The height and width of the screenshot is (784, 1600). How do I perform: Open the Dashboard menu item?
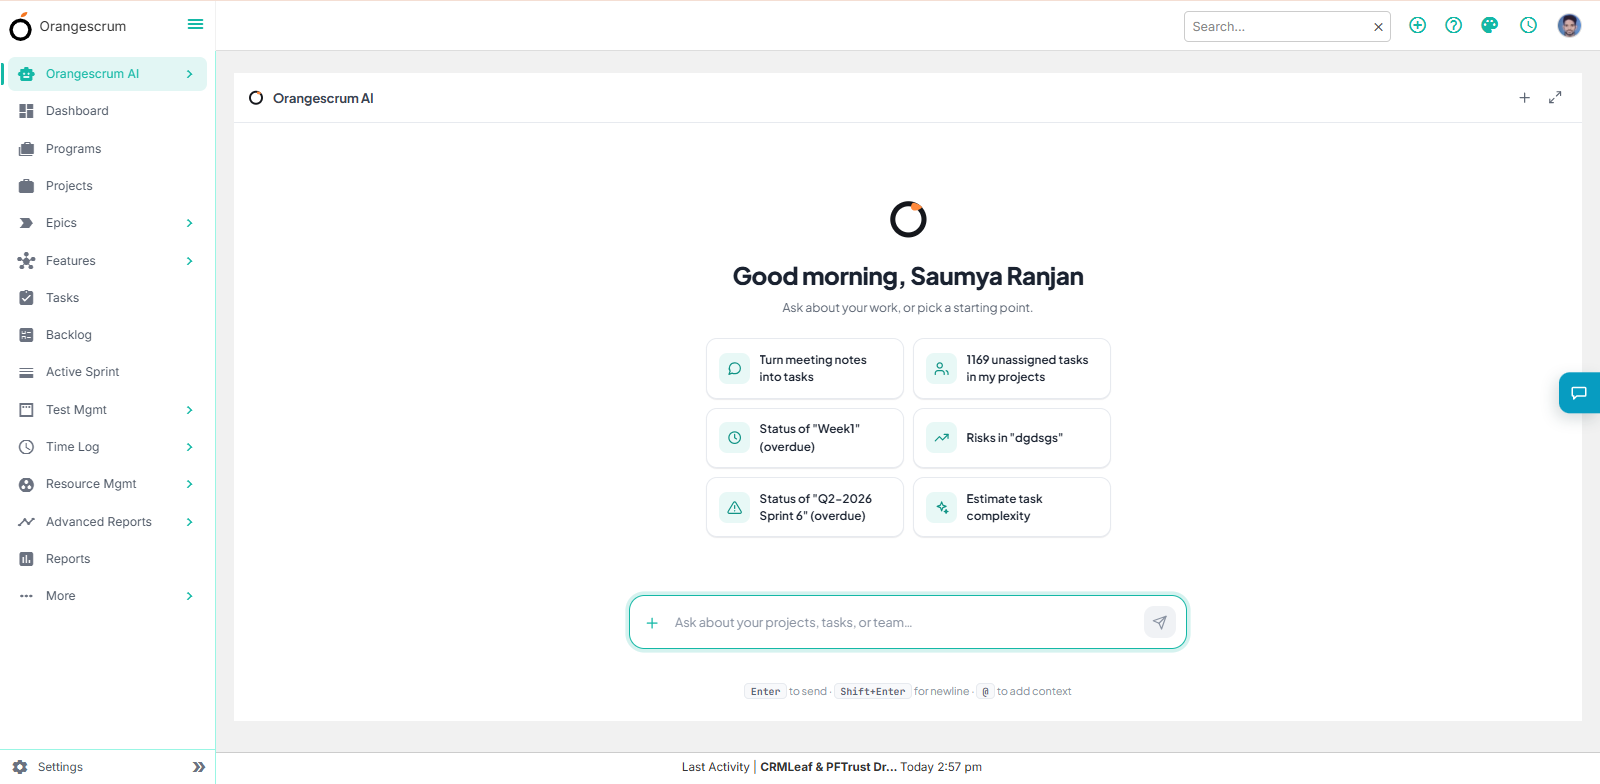click(x=107, y=111)
